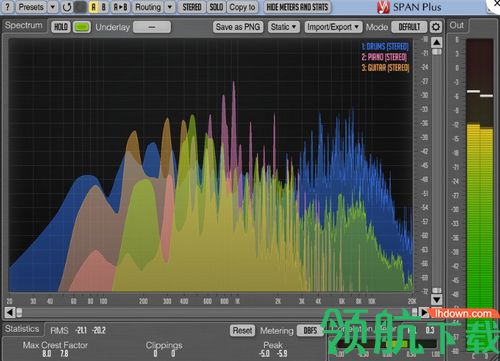Select the A state slot

pyautogui.click(x=94, y=7)
